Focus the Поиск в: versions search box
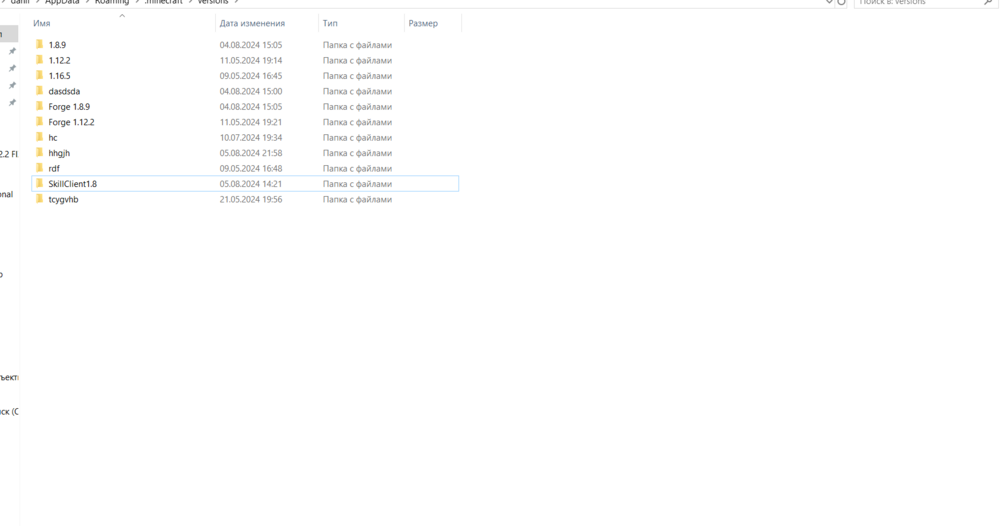 click(x=926, y=3)
